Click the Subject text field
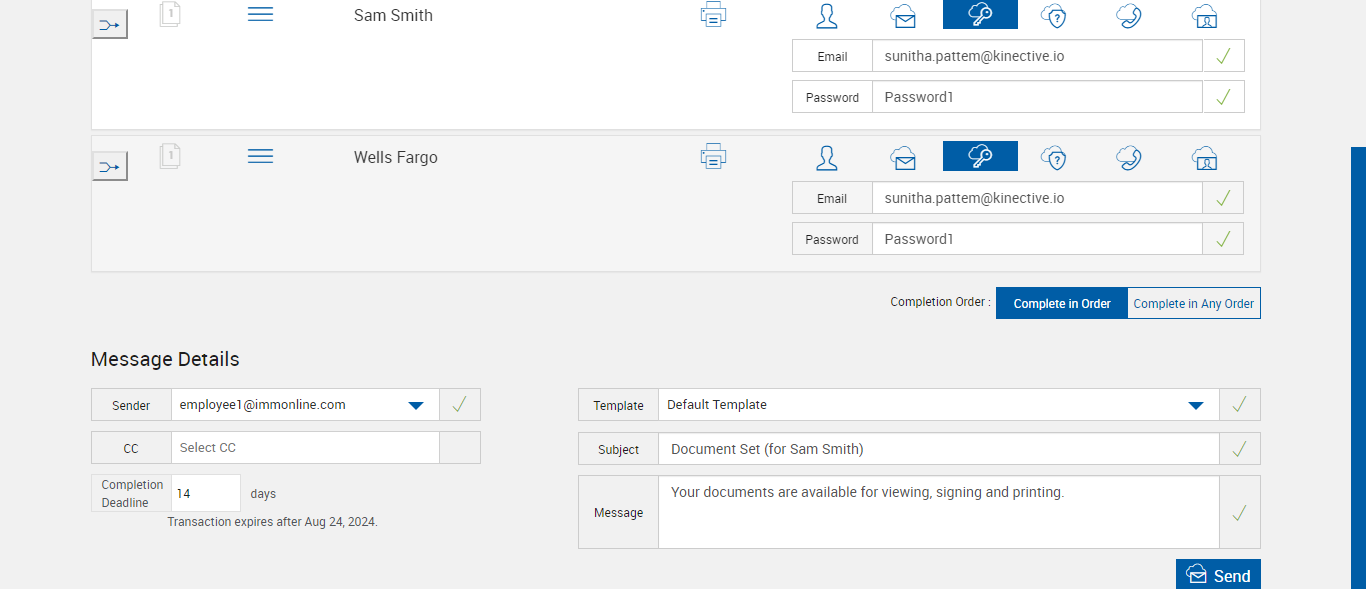1366x589 pixels. [x=938, y=450]
